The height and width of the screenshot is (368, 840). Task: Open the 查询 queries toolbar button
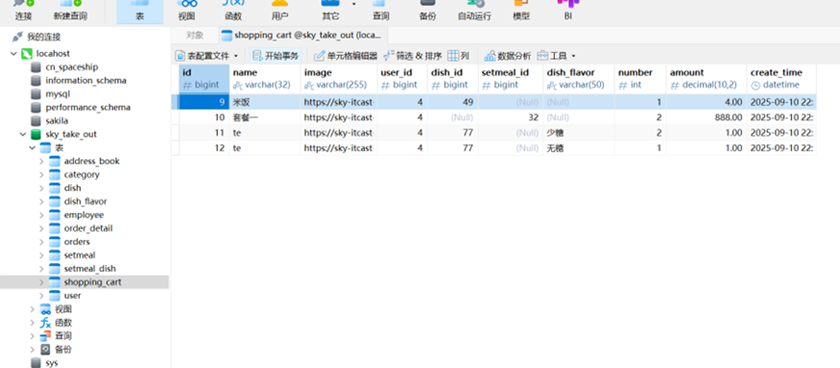[x=381, y=11]
